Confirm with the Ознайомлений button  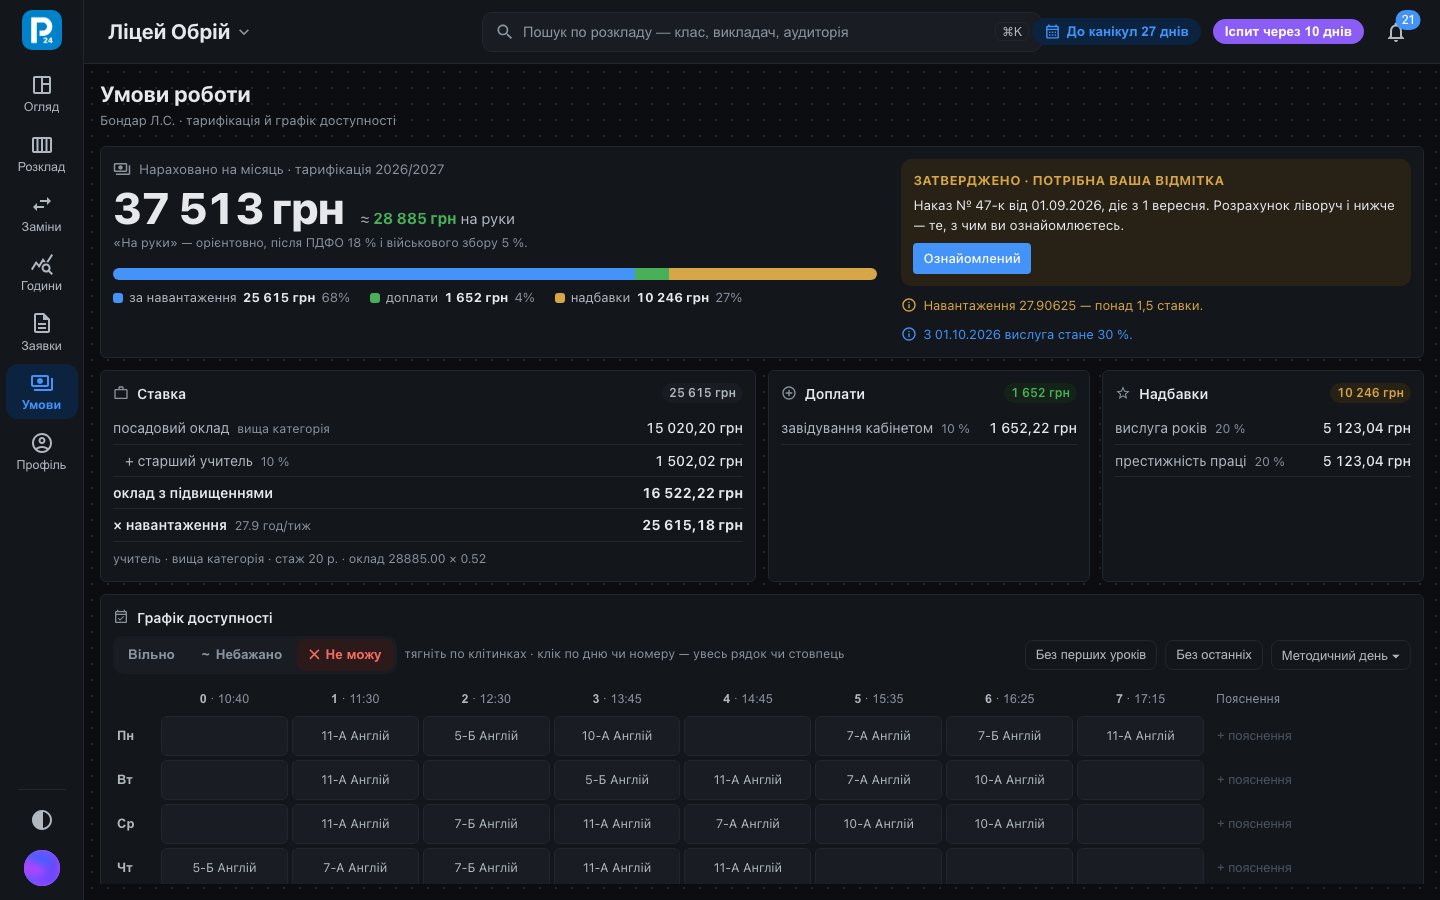tap(971, 258)
